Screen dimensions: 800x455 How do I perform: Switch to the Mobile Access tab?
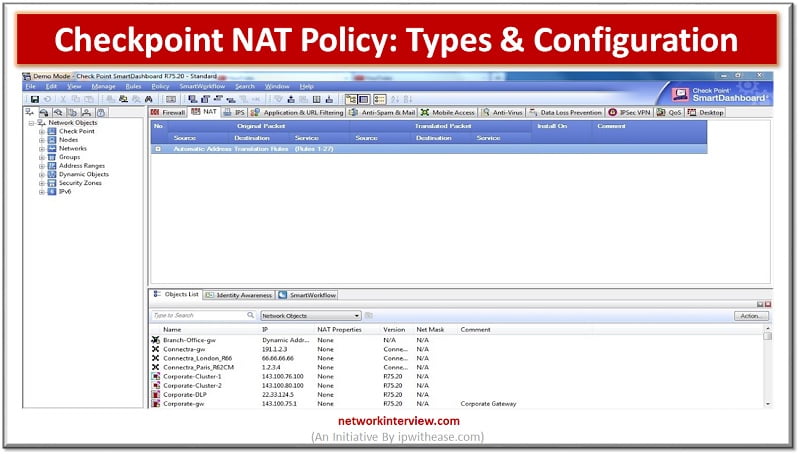click(x=447, y=112)
